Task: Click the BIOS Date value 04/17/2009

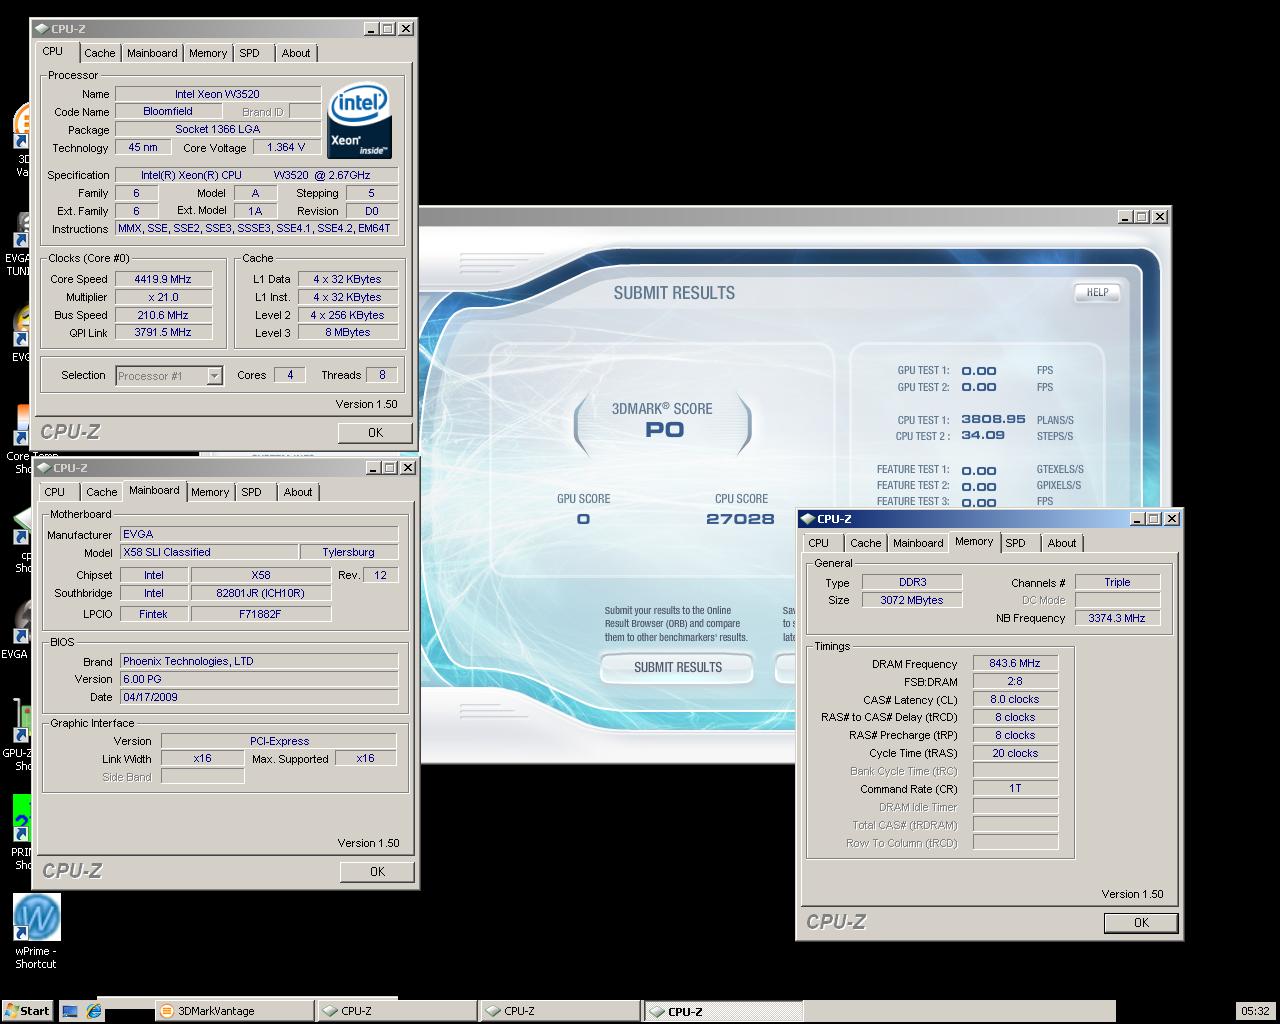Action: (259, 697)
